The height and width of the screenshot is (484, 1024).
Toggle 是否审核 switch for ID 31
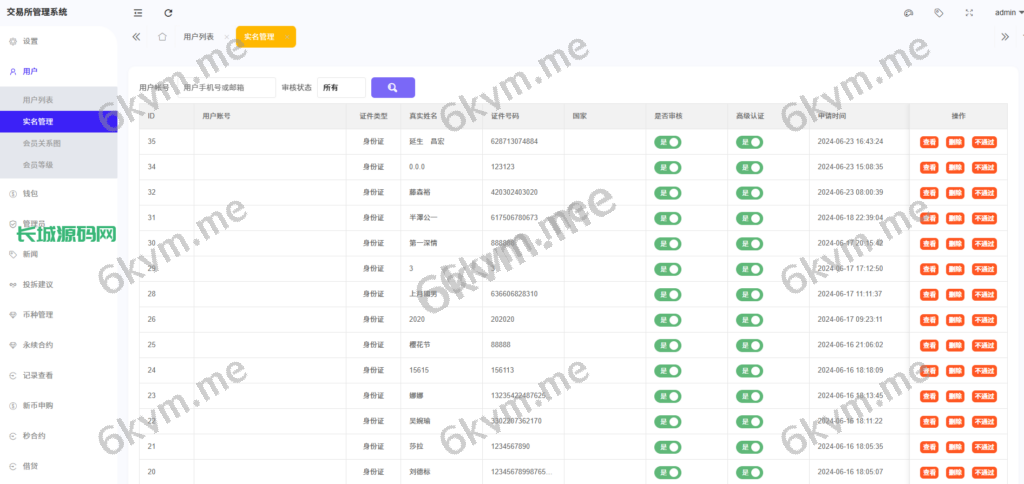coord(667,218)
